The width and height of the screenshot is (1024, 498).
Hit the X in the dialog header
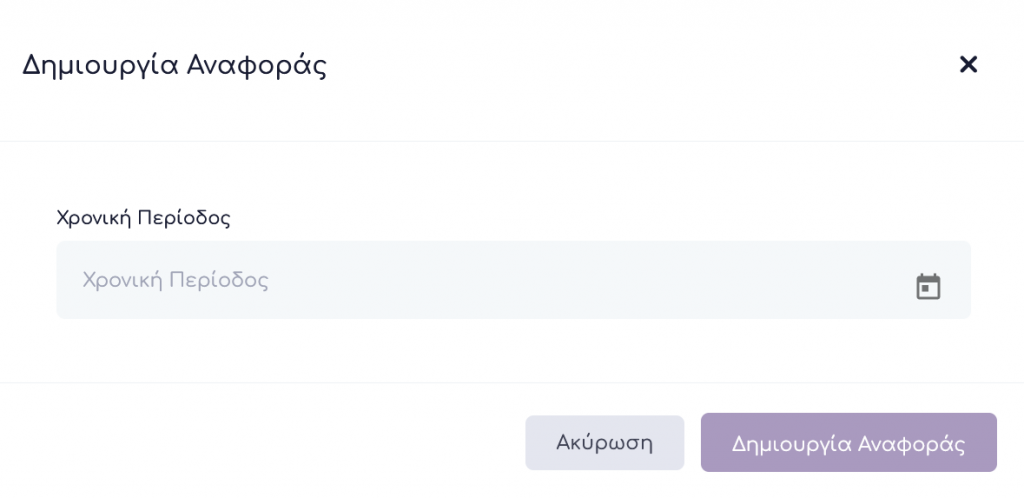pyautogui.click(x=968, y=65)
